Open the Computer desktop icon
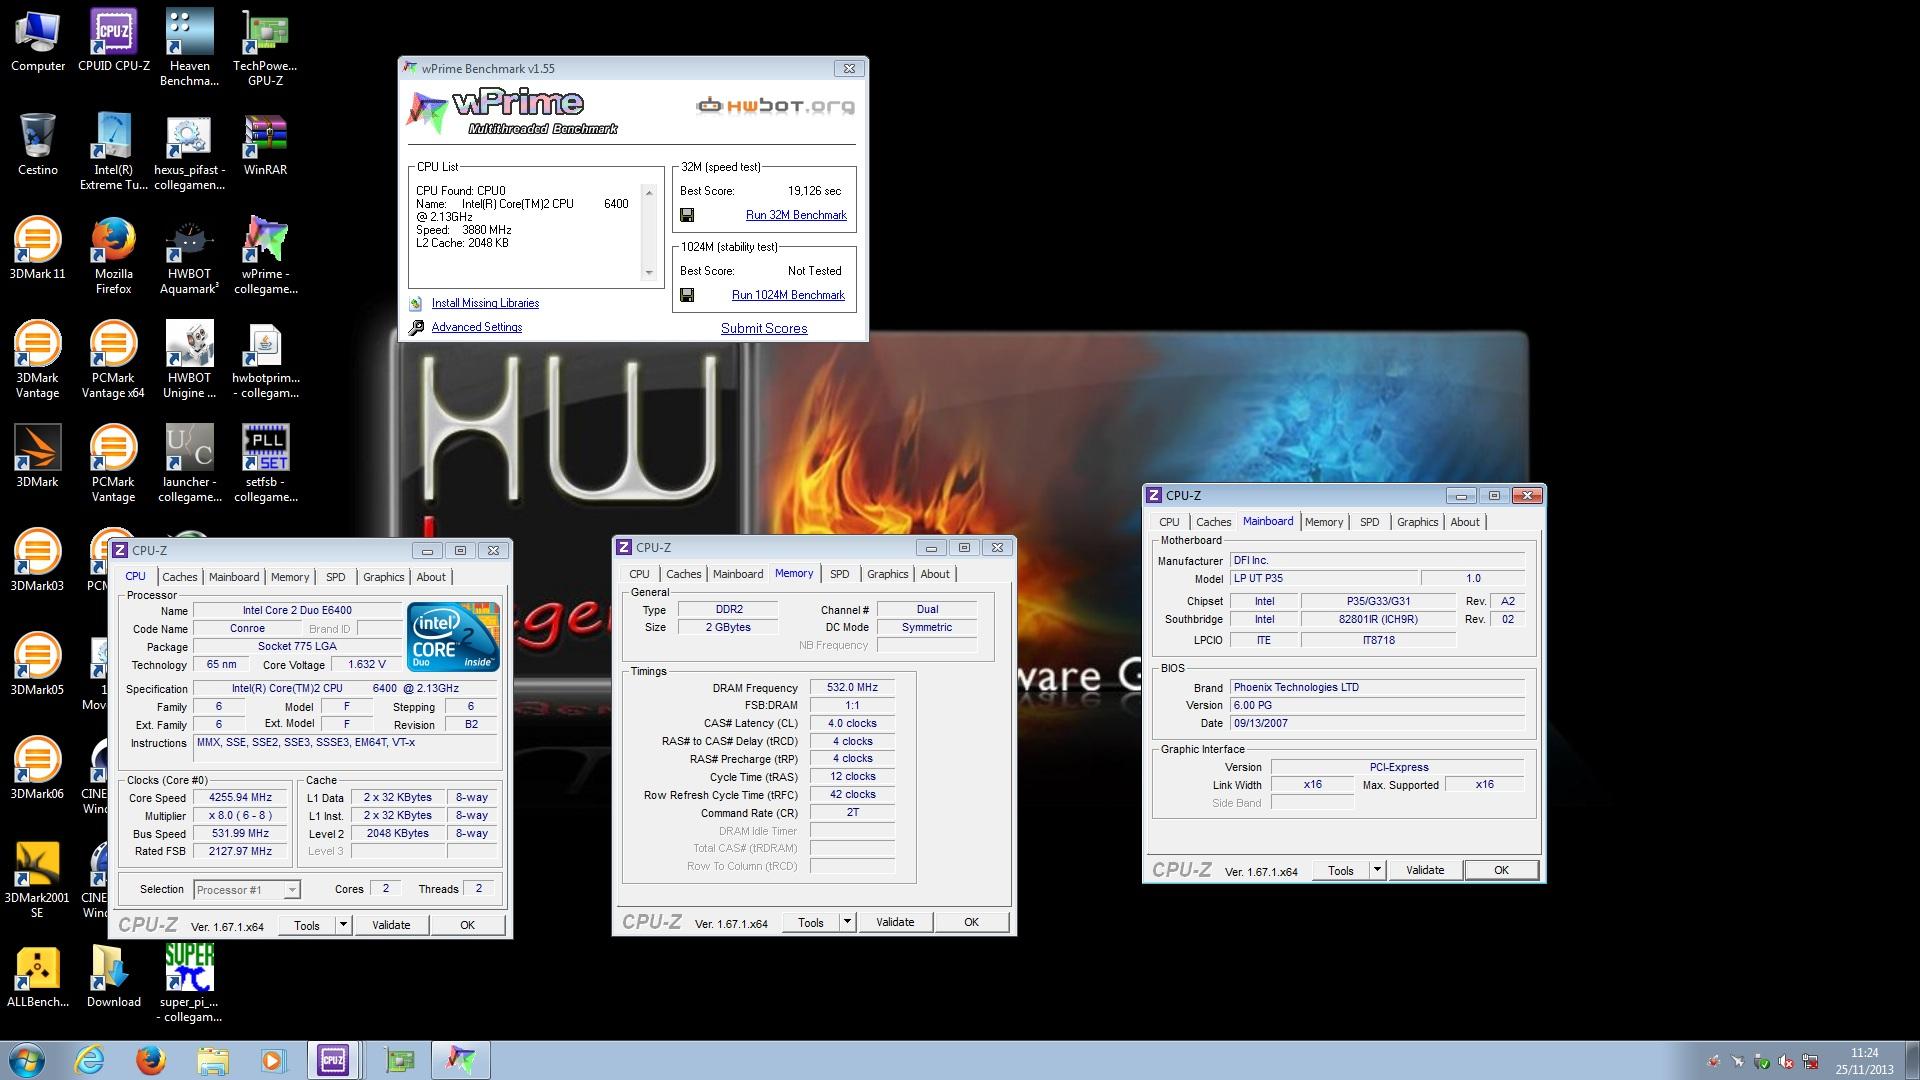 point(38,40)
